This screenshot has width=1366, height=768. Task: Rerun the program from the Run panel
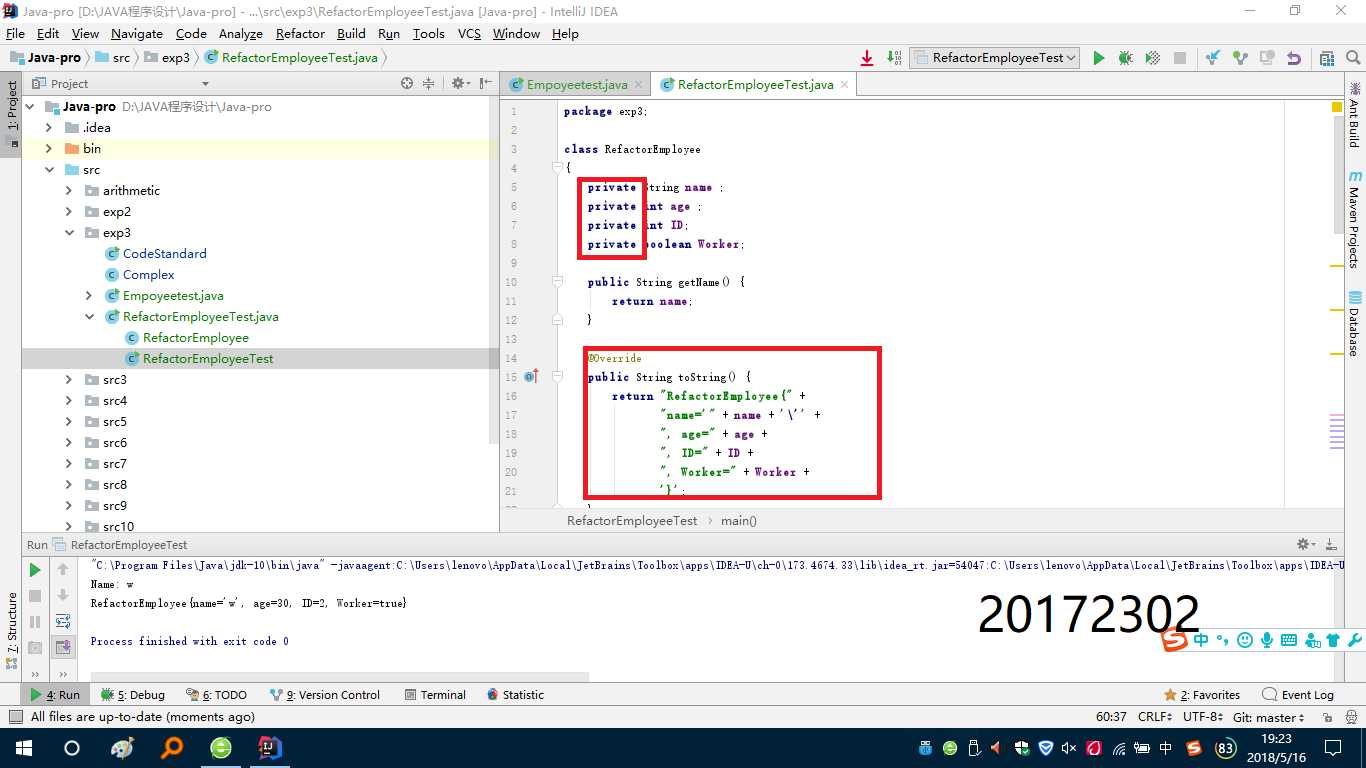pyautogui.click(x=35, y=570)
